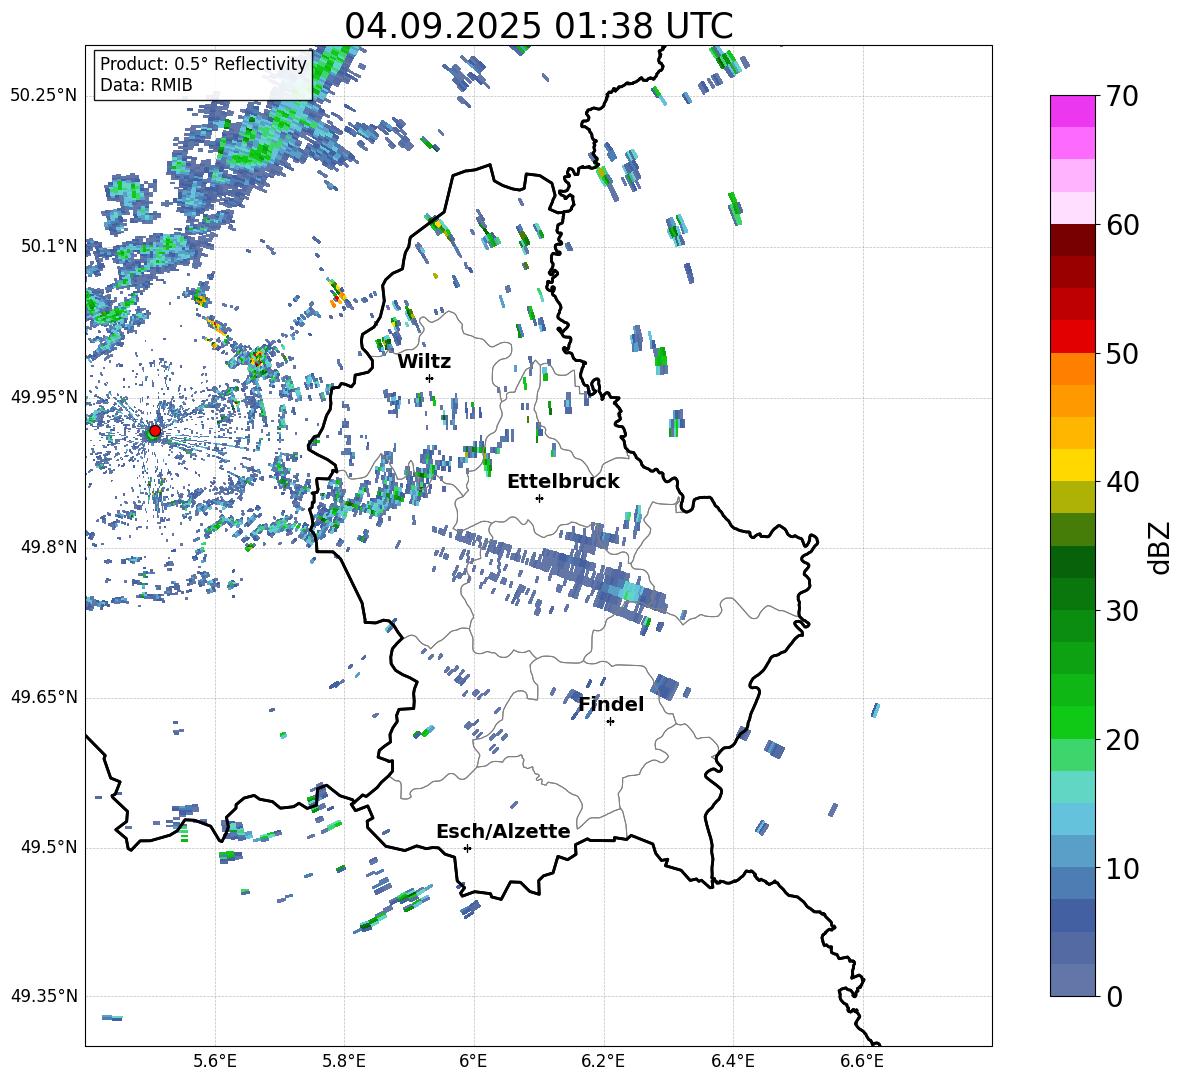Click the latitude label 49.8°N

click(x=48, y=547)
